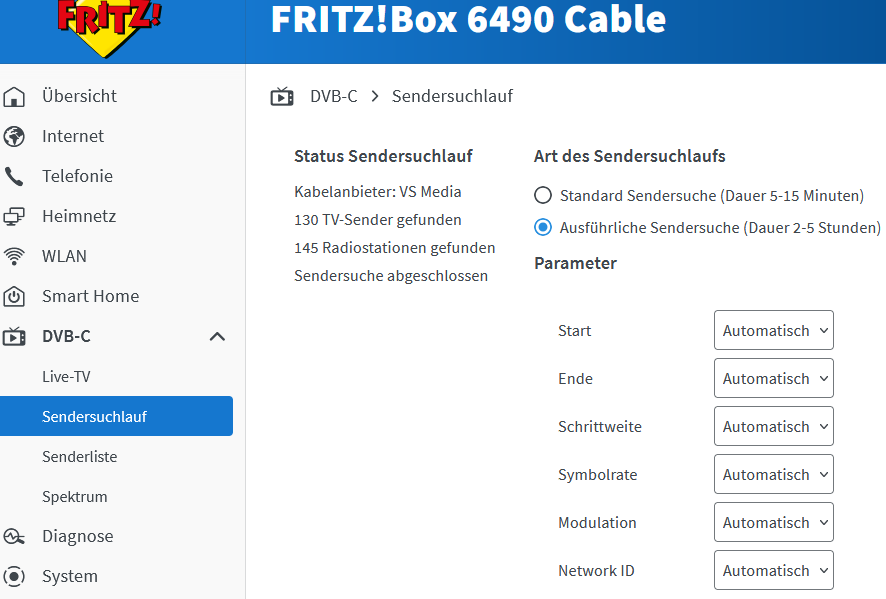Open the Start parameter dropdown
The width and height of the screenshot is (886, 599).
773,330
